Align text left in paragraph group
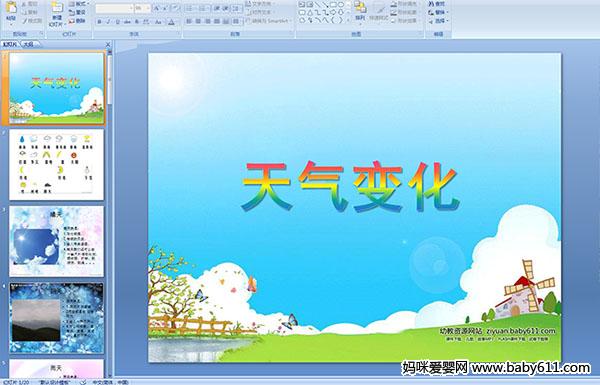 click(189, 21)
